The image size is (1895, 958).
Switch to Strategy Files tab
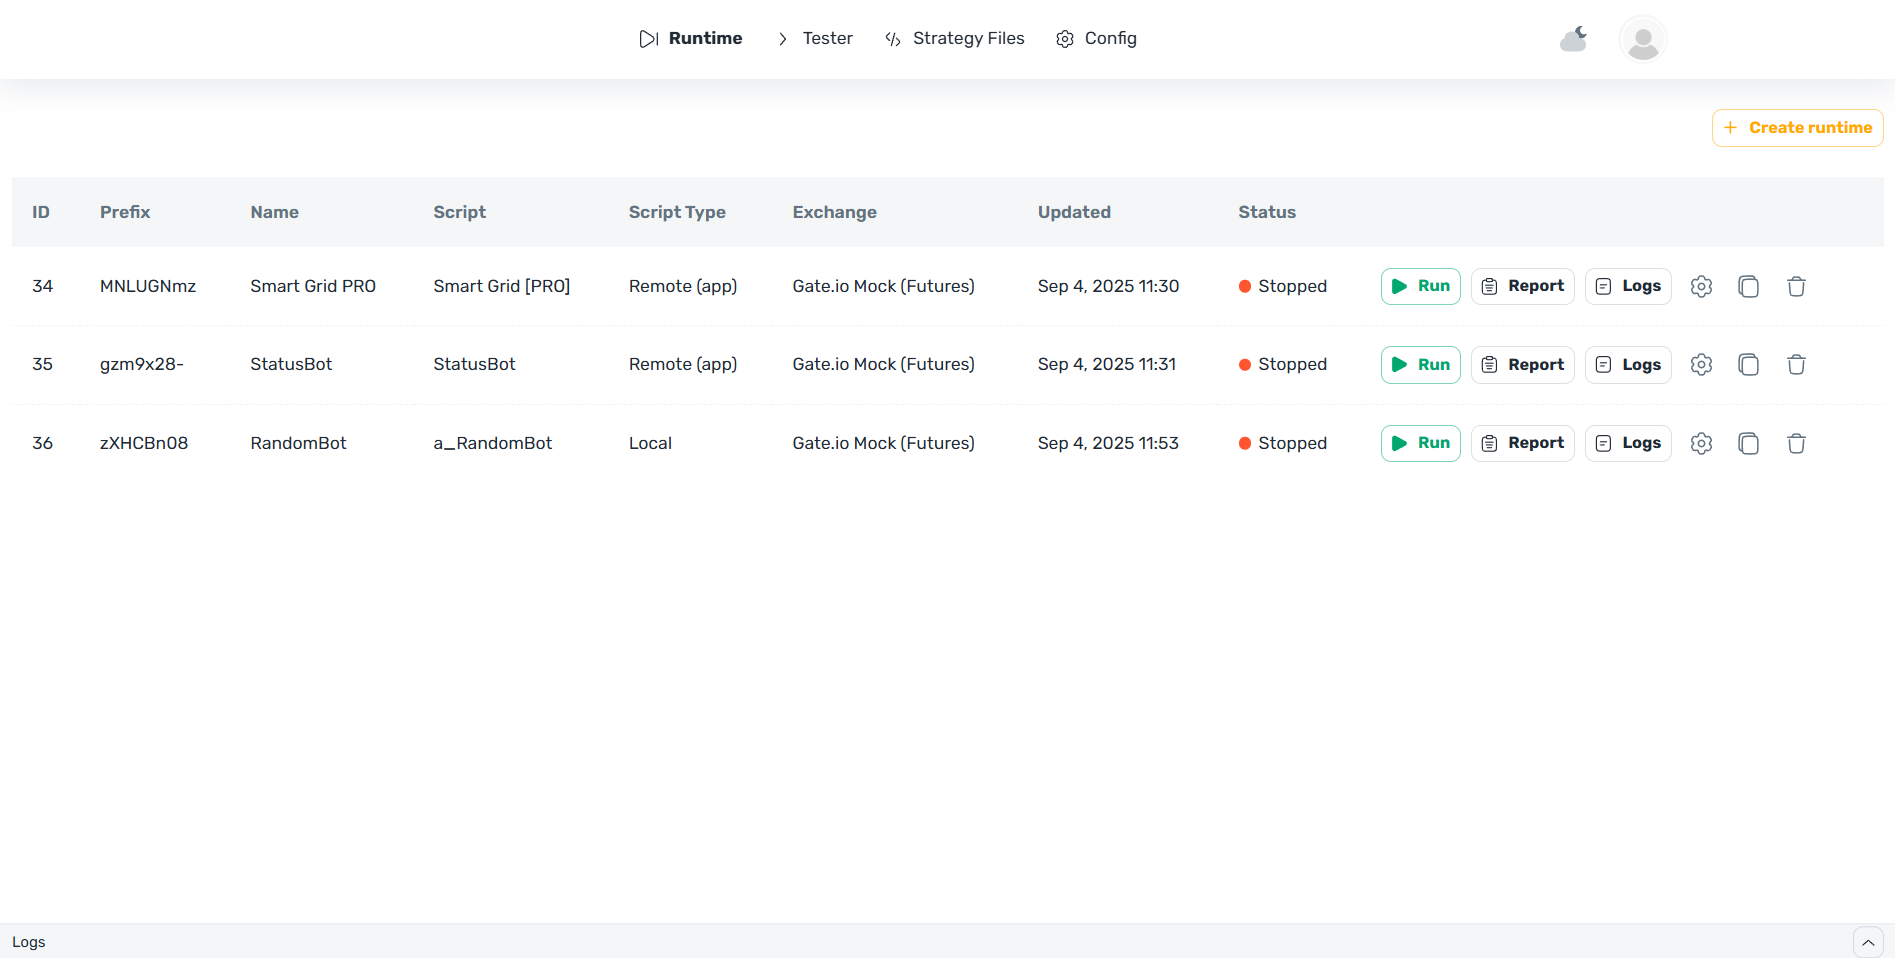pyautogui.click(x=955, y=38)
